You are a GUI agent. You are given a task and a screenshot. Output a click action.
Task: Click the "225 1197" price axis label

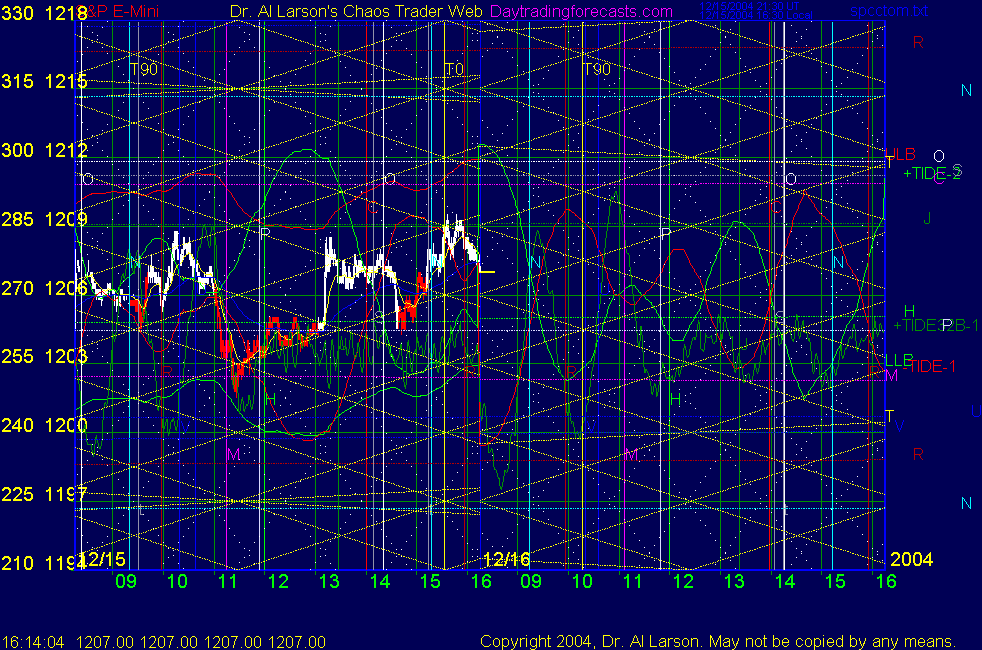(x=44, y=494)
